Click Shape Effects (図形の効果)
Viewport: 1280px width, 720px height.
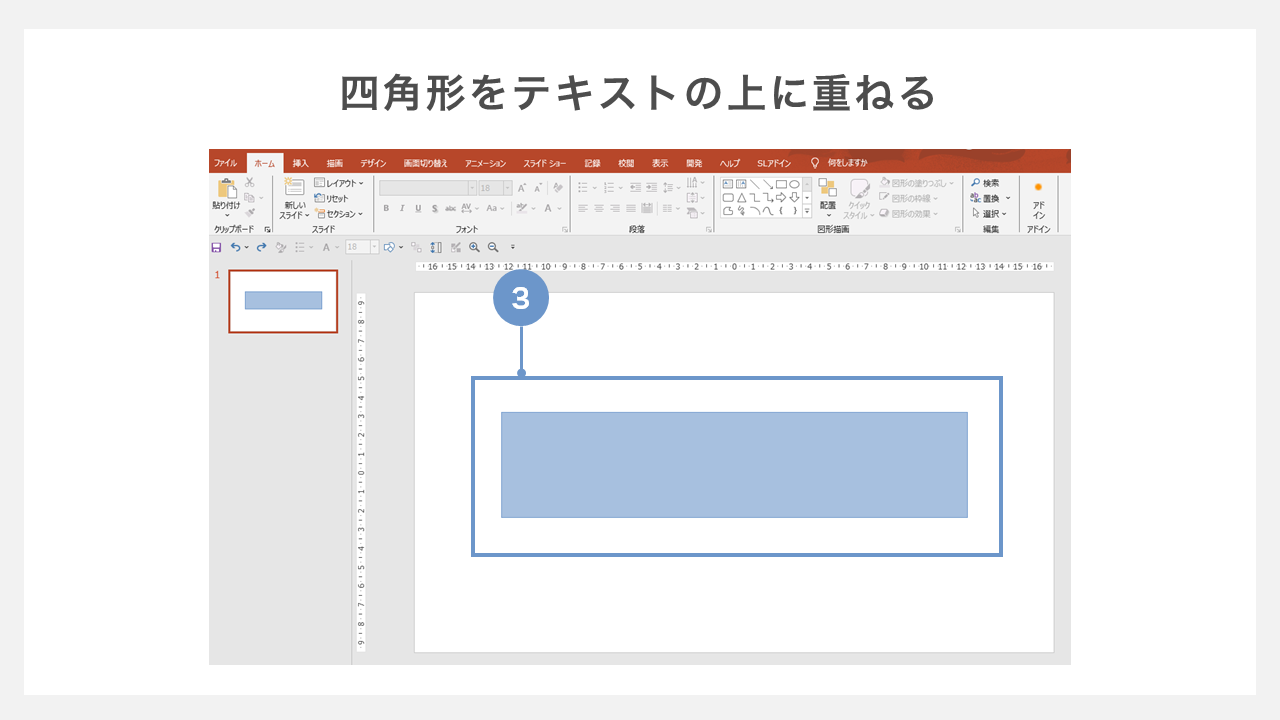click(910, 213)
